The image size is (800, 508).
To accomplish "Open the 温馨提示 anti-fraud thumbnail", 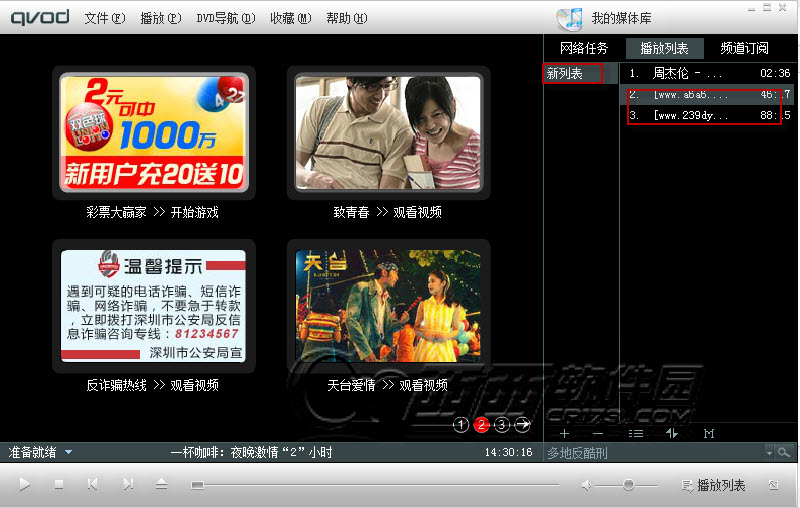I will 153,306.
